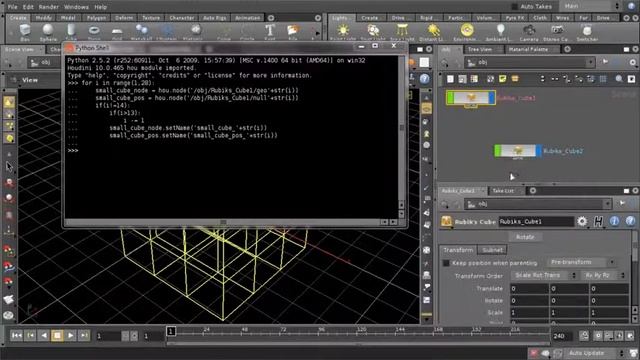
Task: Select the Box shelf tool
Action: [x=25, y=32]
